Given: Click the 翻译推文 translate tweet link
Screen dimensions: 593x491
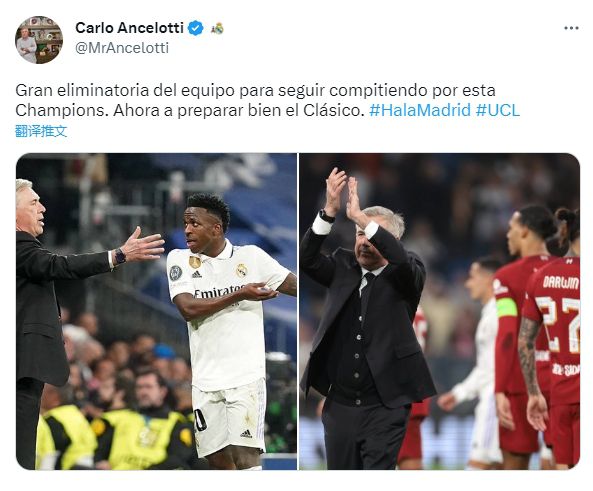Looking at the screenshot, I should point(41,131).
